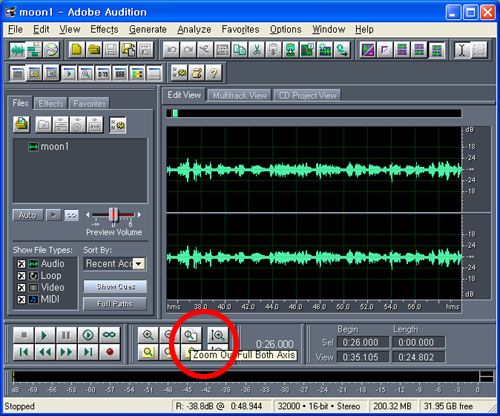Image resolution: width=500 pixels, height=416 pixels.
Task: Click the Preview Volume right arrow
Action: pos(139,215)
